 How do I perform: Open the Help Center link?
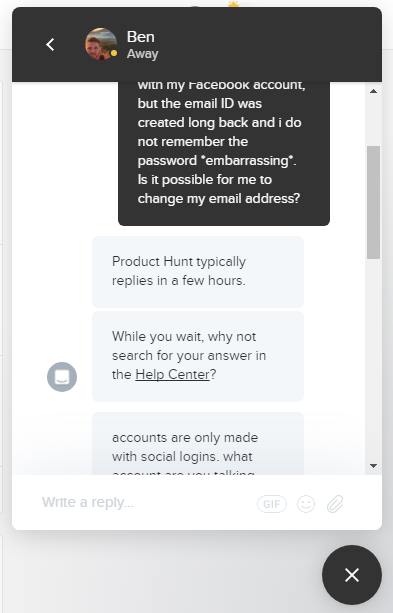point(172,375)
